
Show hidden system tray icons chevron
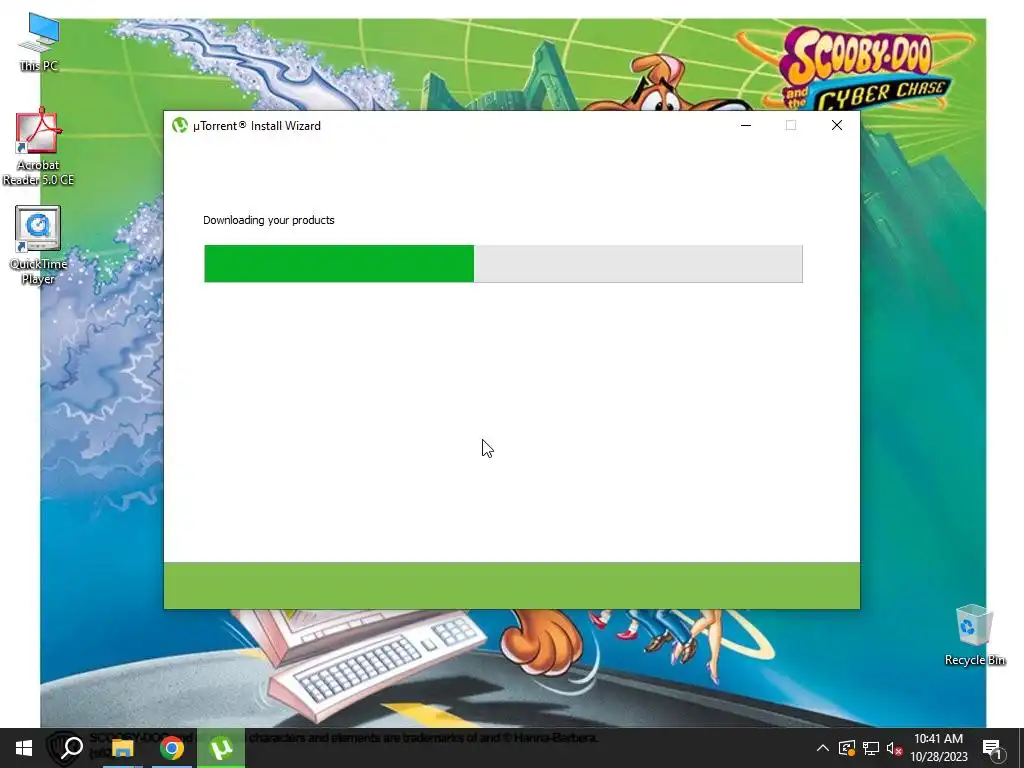pos(823,748)
